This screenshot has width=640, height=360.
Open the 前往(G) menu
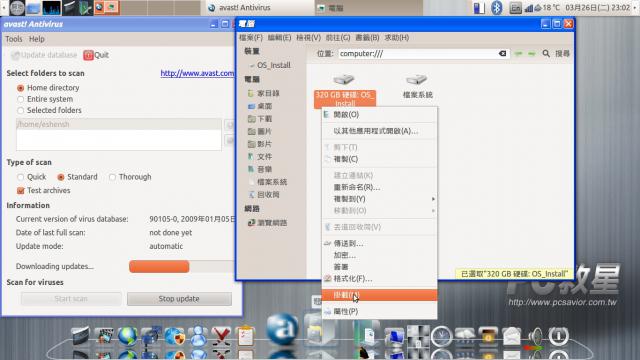(x=338, y=38)
